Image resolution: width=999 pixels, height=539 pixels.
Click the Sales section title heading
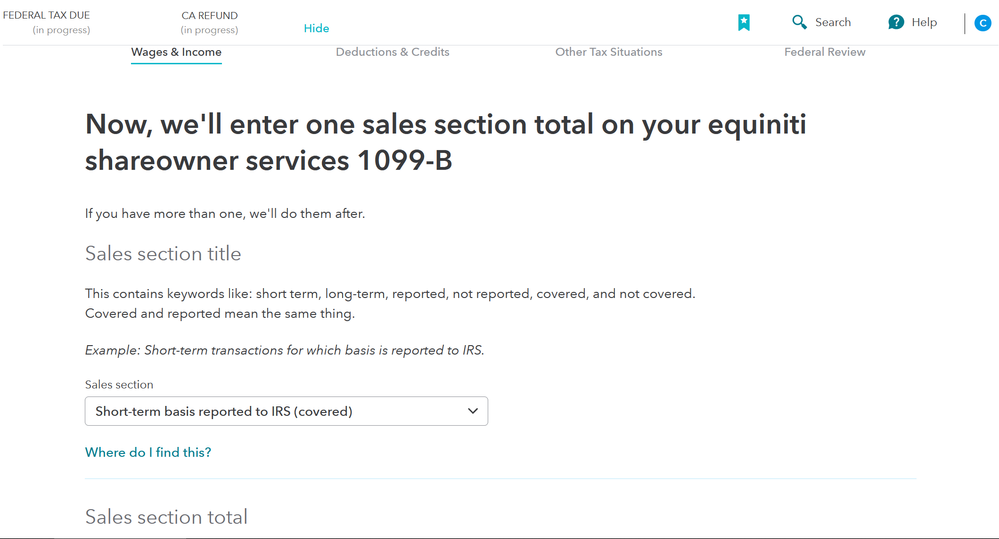coord(163,254)
